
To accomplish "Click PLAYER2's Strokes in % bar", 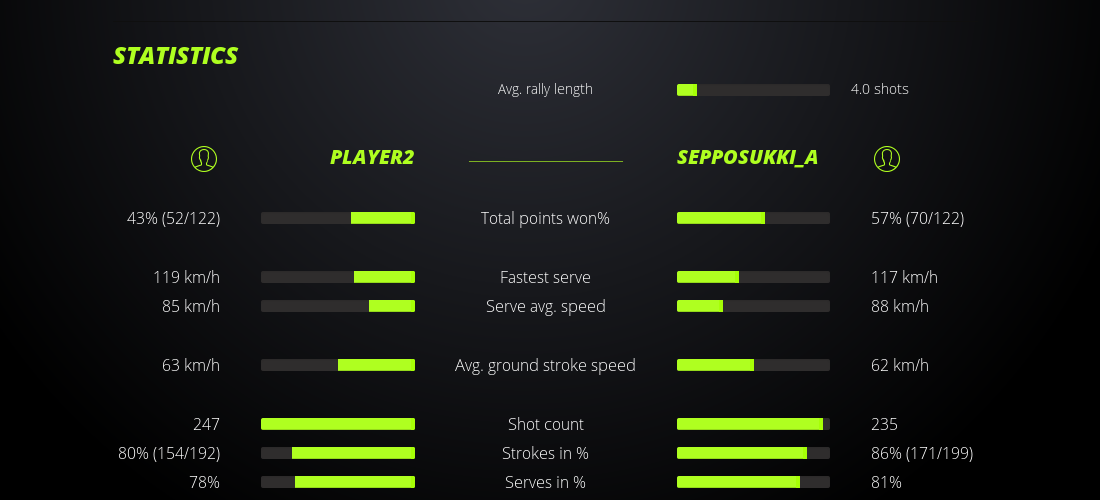I will pos(338,453).
